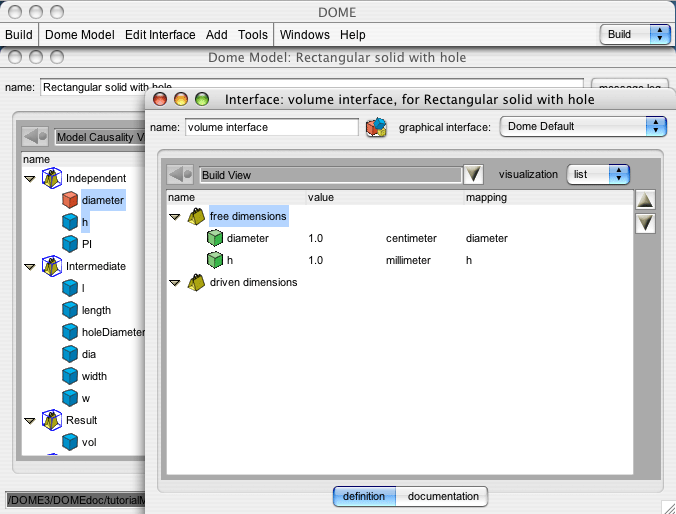
Task: Select 'l' in the Intermediate group
Action: (x=83, y=288)
